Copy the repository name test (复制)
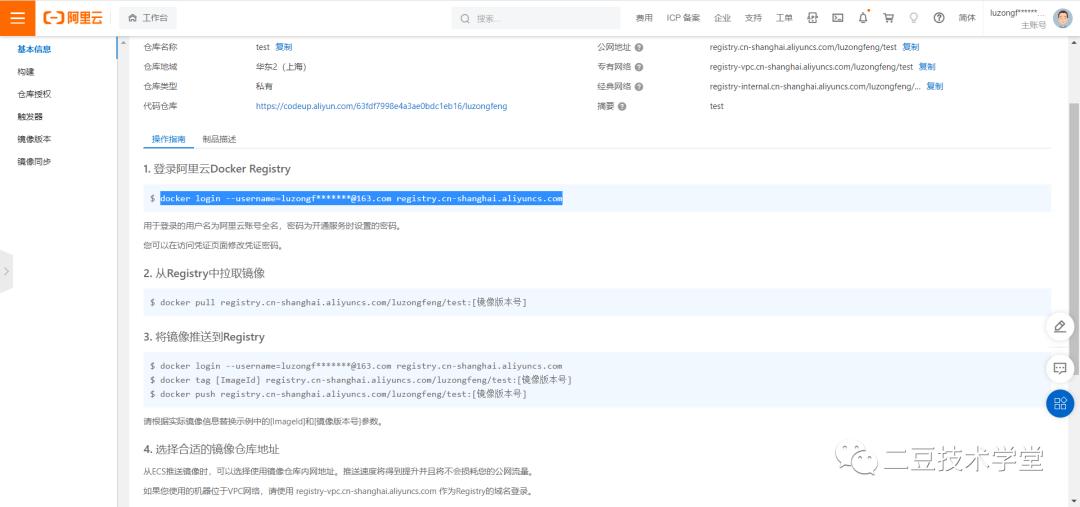Screen dimensions: 1080x507 pos(284,47)
